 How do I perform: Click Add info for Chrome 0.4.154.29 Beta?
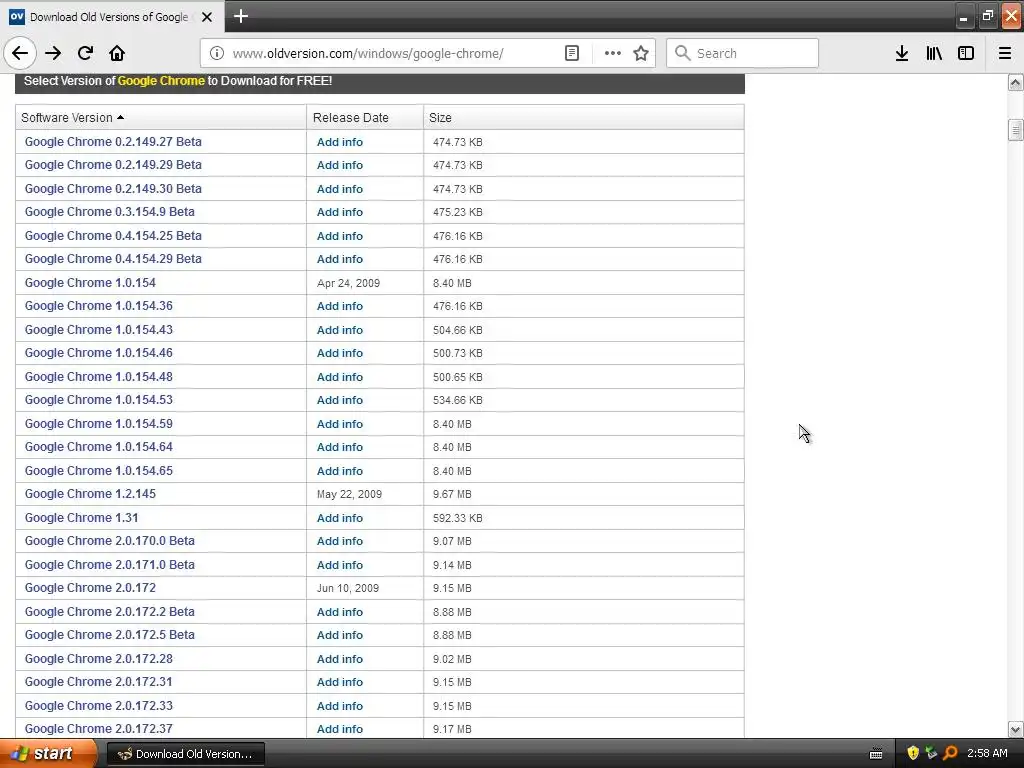340,259
